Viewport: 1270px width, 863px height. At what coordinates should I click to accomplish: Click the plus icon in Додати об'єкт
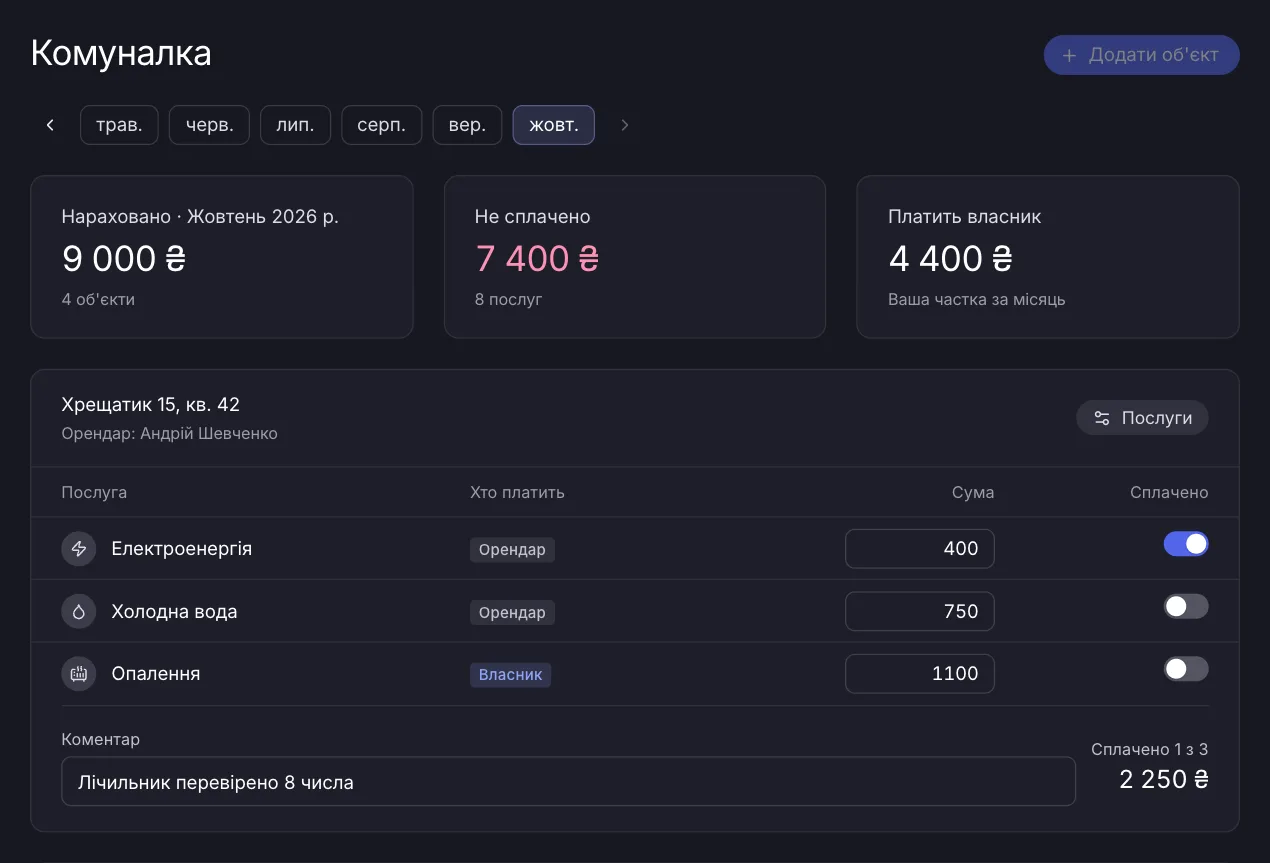pyautogui.click(x=1070, y=55)
